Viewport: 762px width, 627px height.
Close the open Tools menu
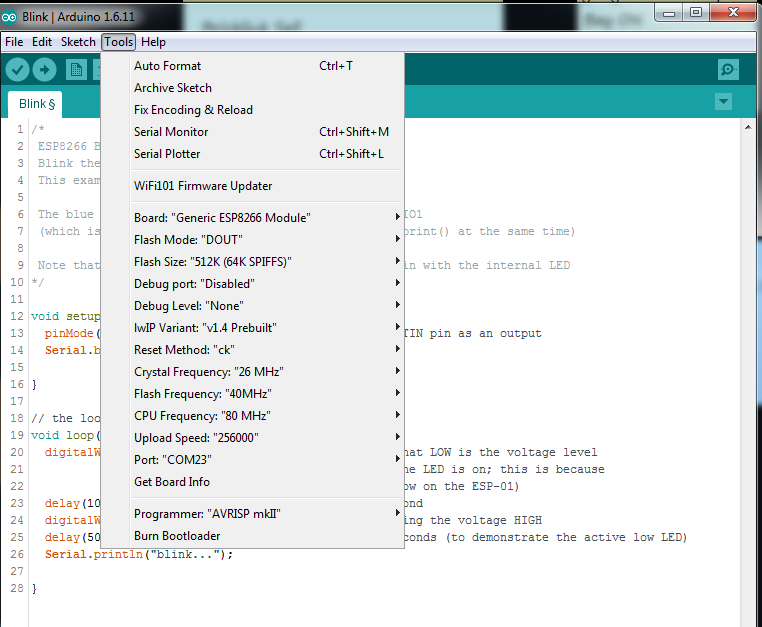(x=119, y=42)
